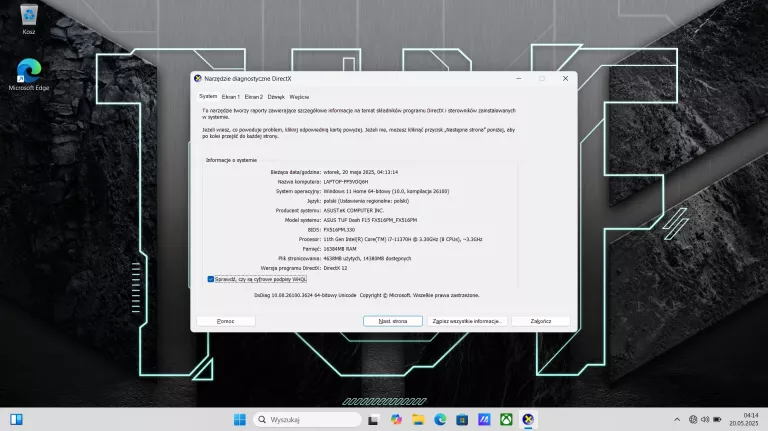Open the Wejście tab
Viewport: 768px width, 431px height.
click(299, 97)
